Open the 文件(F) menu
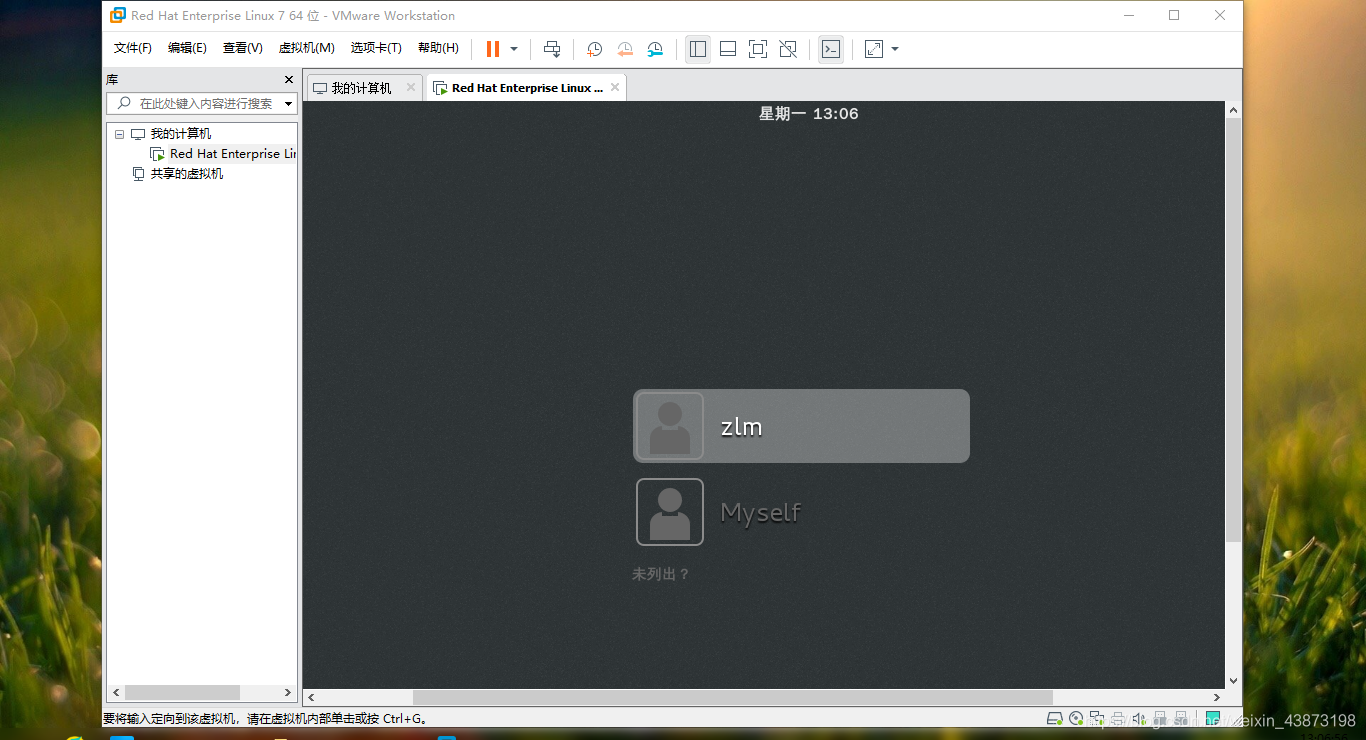 tap(133, 48)
